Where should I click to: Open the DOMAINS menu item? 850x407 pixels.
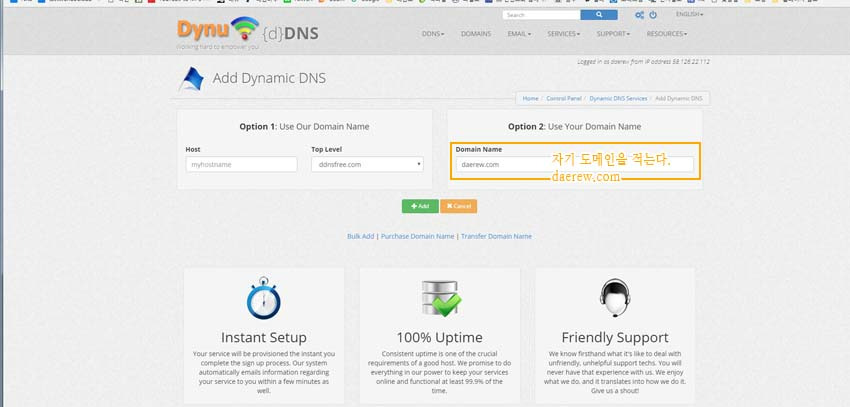(x=476, y=34)
